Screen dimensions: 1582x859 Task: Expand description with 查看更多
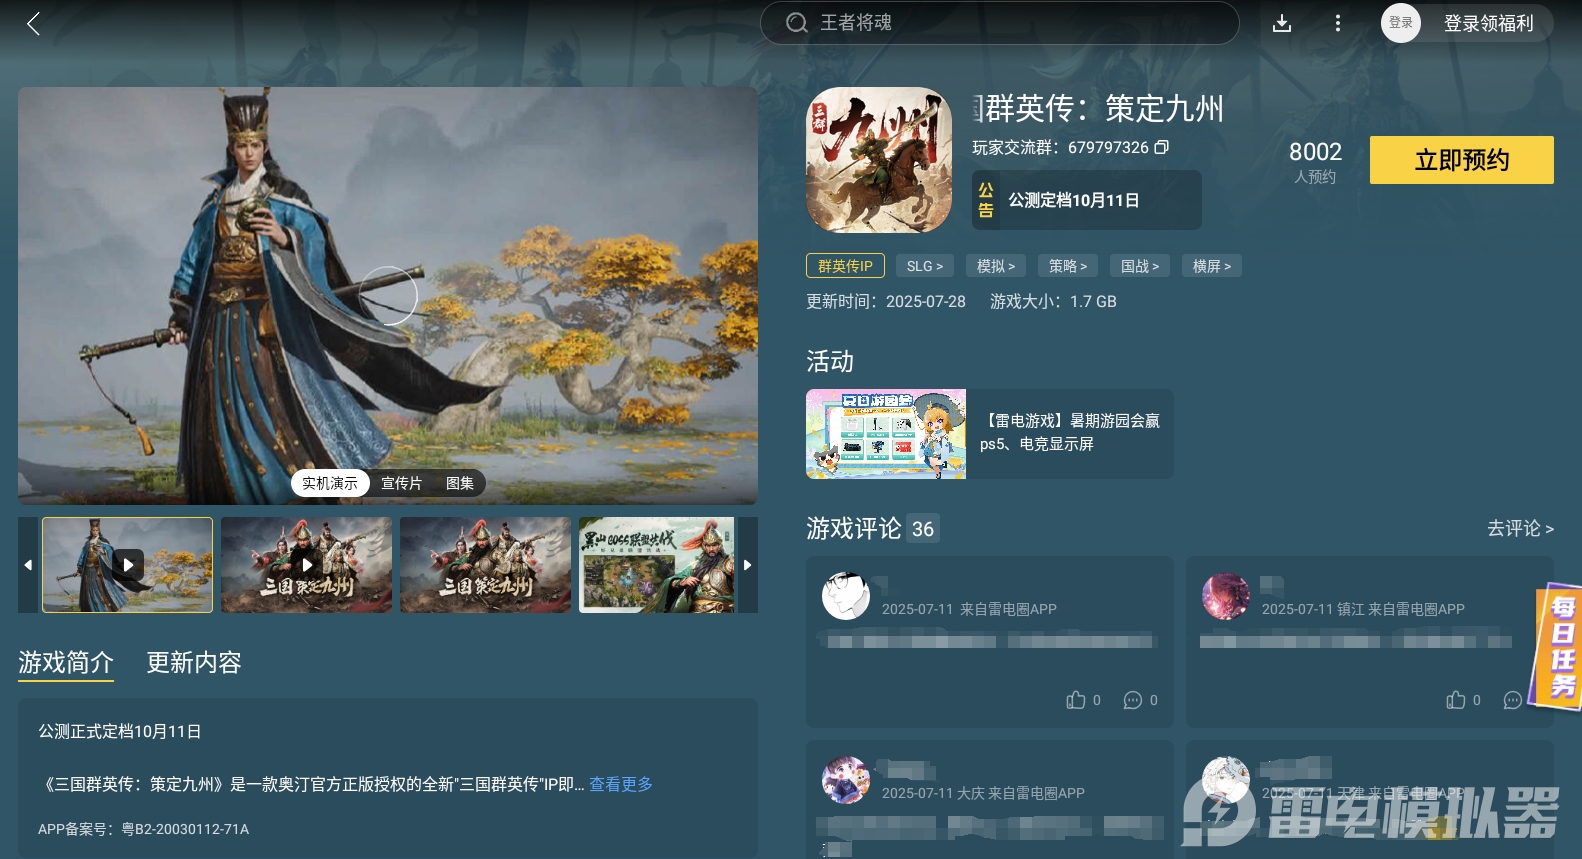click(x=621, y=784)
